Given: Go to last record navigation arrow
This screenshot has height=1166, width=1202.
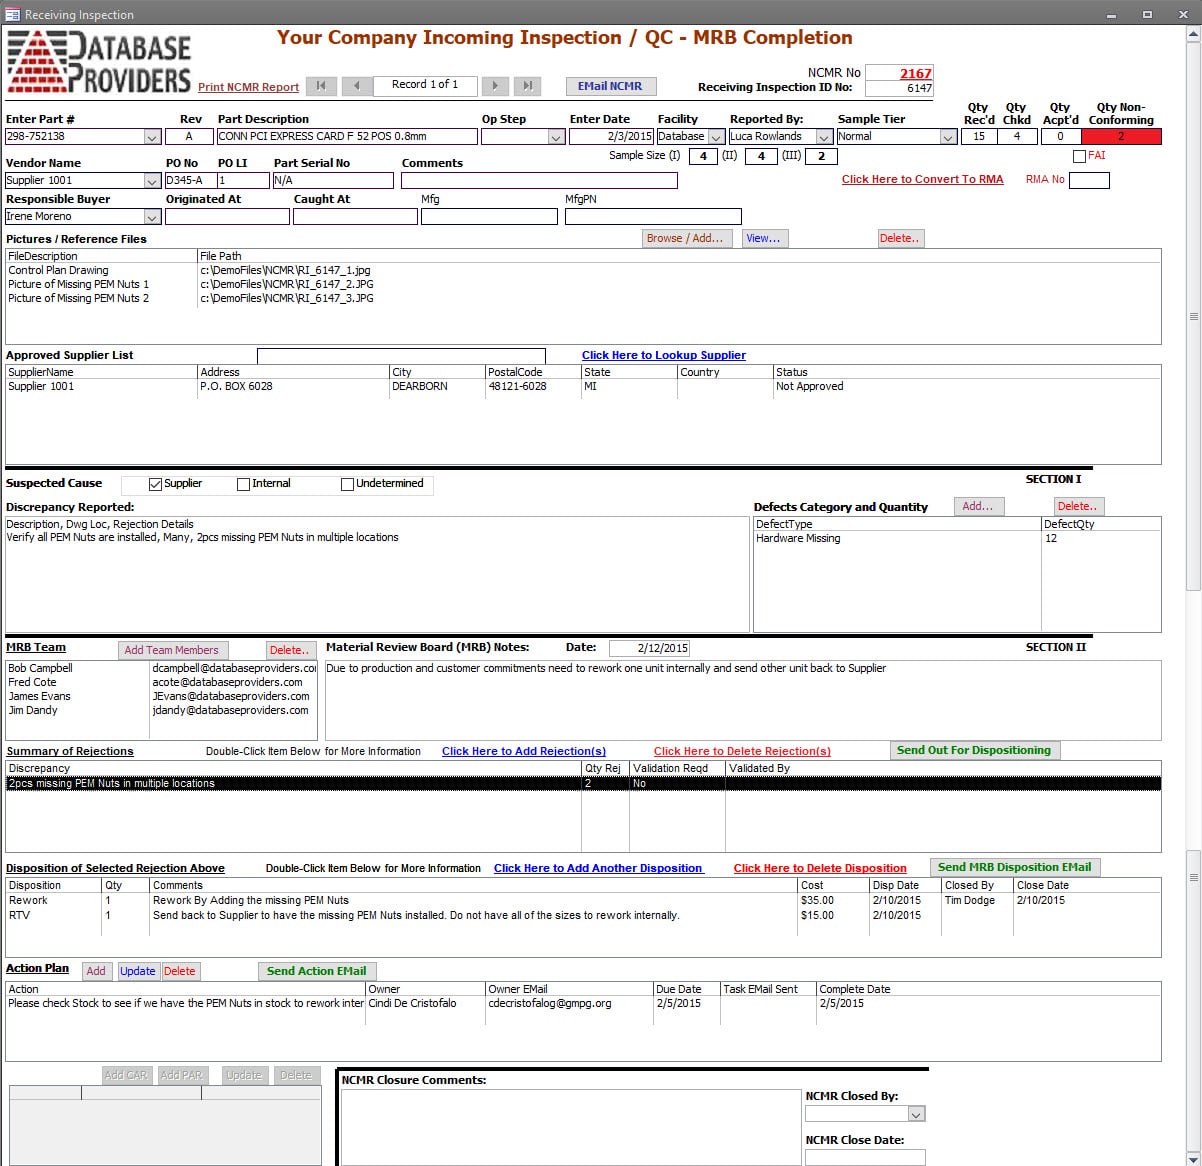Looking at the screenshot, I should click(528, 86).
